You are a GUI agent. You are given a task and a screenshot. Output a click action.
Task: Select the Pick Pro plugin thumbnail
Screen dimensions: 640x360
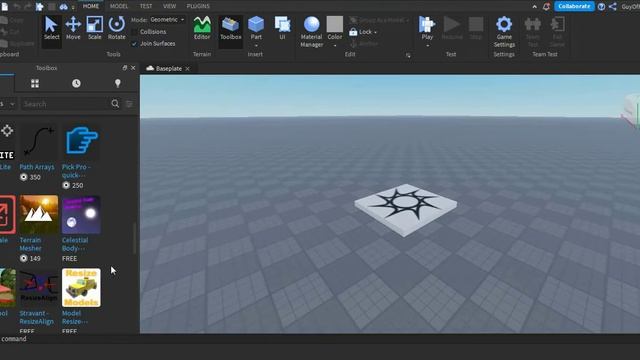tap(81, 142)
